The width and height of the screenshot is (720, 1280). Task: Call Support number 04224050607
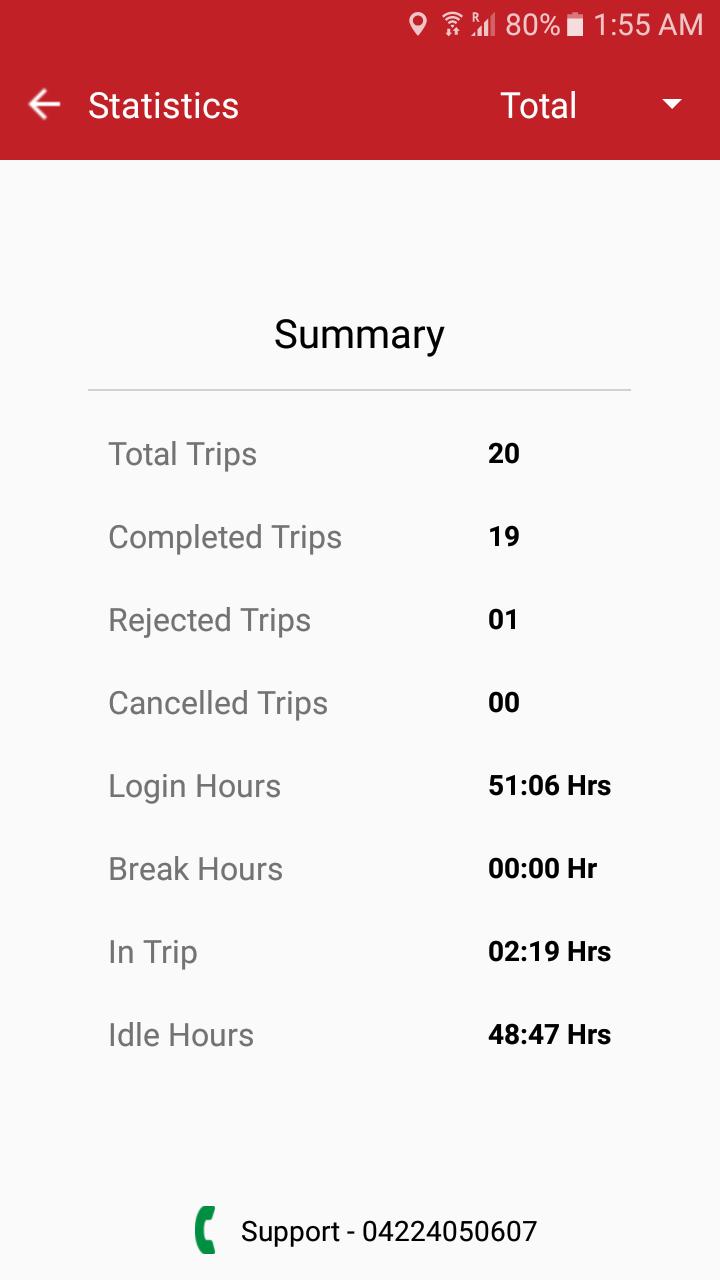click(x=388, y=1231)
